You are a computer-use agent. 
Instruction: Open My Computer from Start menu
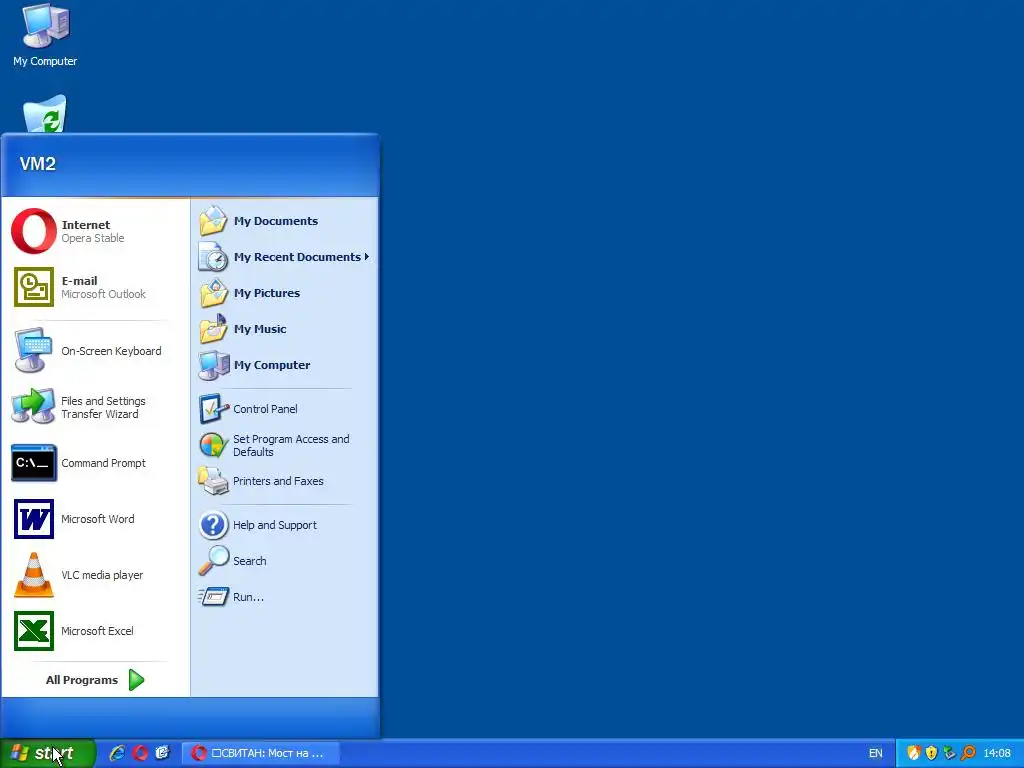pos(285,364)
